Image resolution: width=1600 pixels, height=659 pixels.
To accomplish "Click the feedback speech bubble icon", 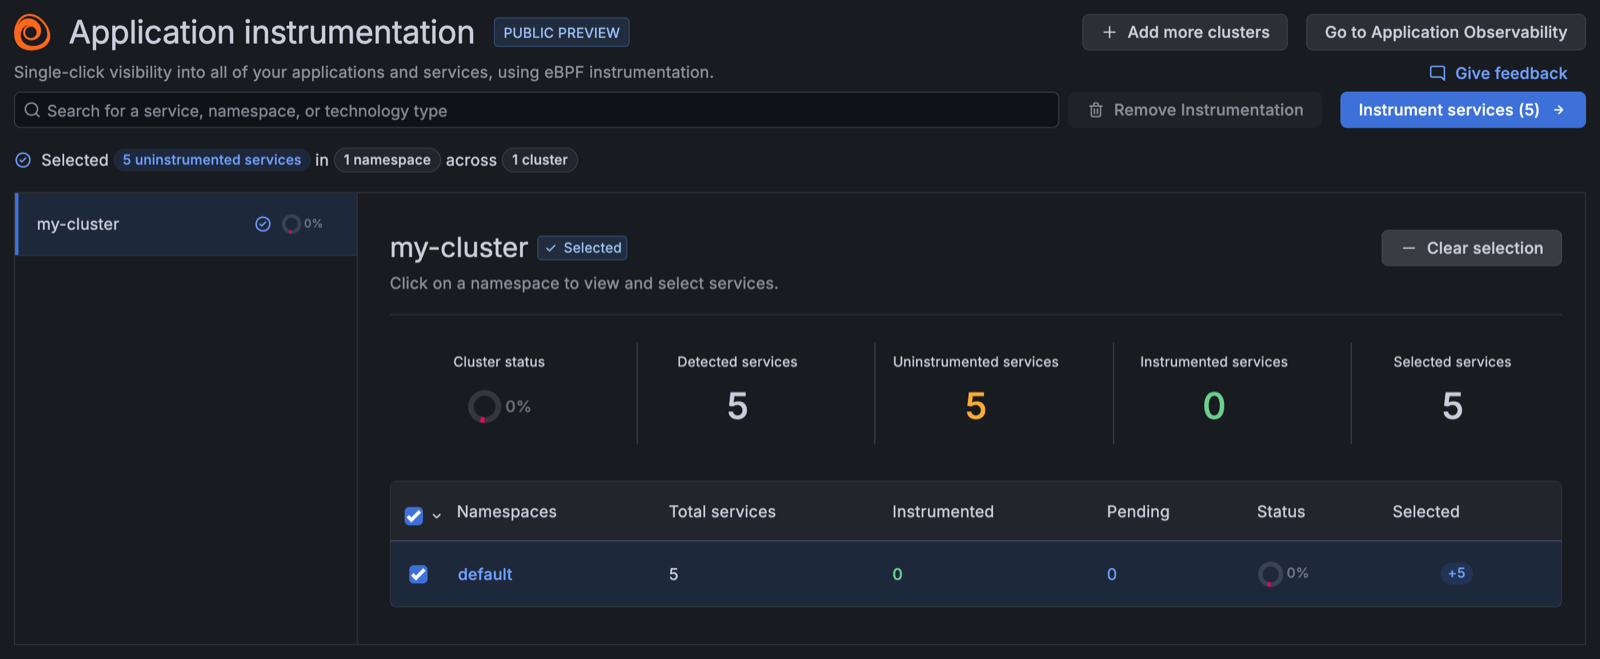I will (x=1438, y=73).
